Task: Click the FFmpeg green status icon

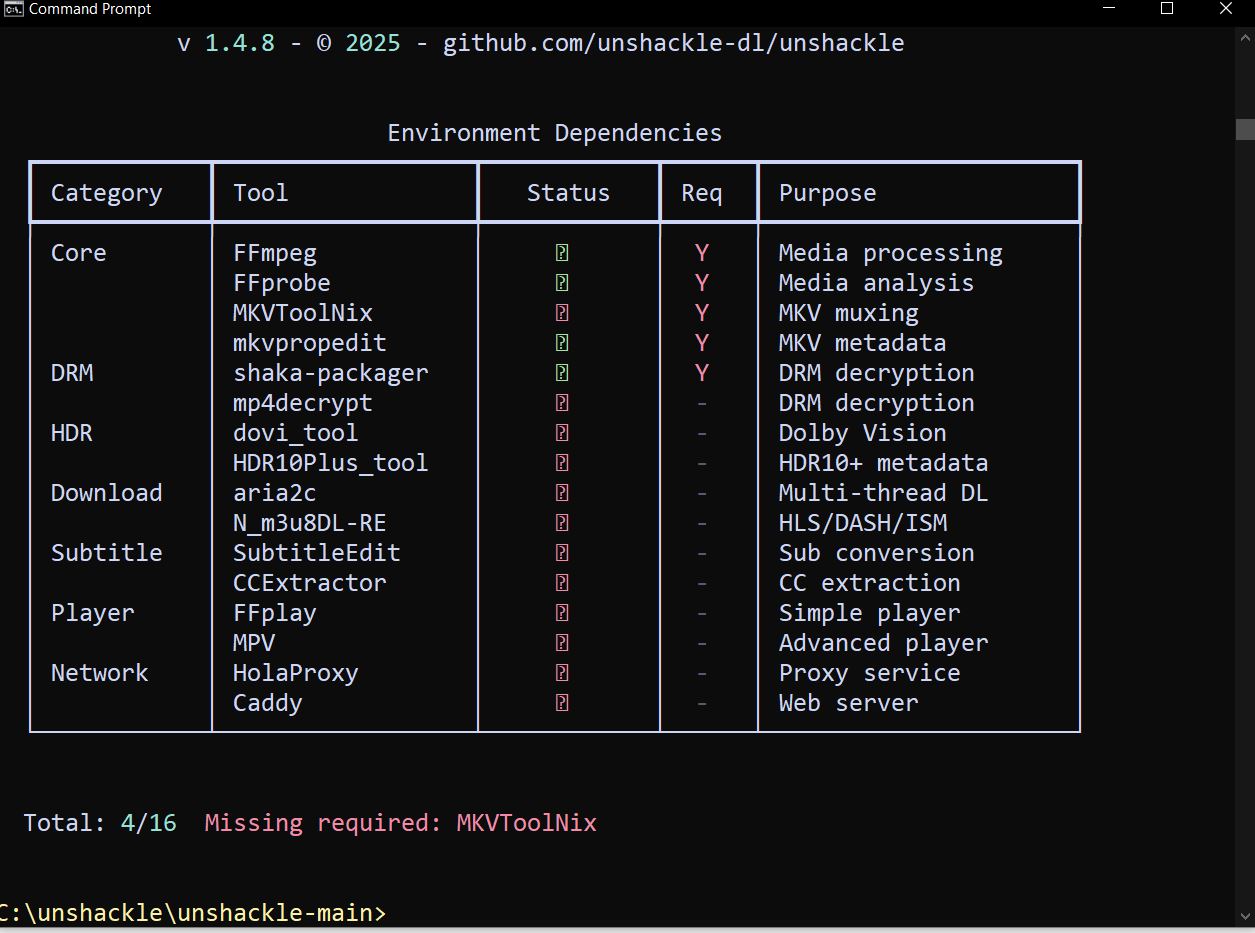Action: click(x=562, y=253)
